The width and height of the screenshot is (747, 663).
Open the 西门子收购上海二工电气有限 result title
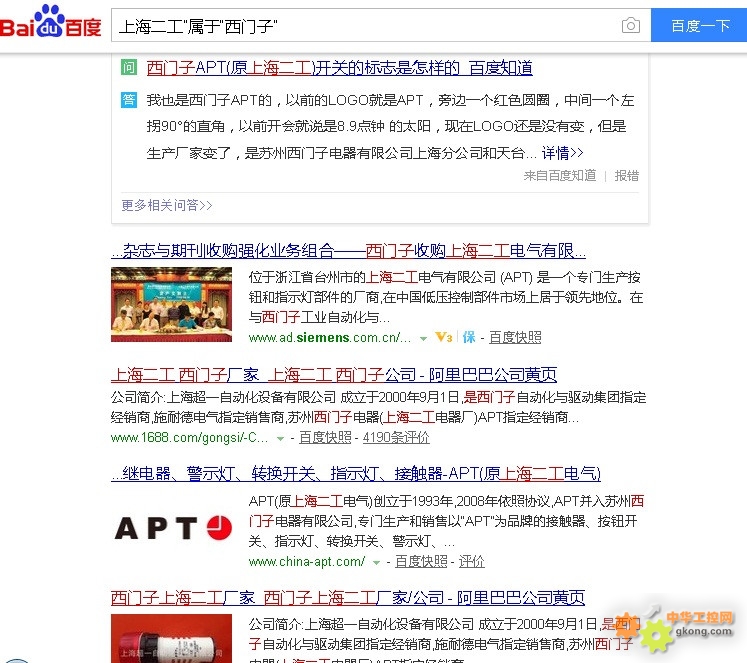click(348, 251)
